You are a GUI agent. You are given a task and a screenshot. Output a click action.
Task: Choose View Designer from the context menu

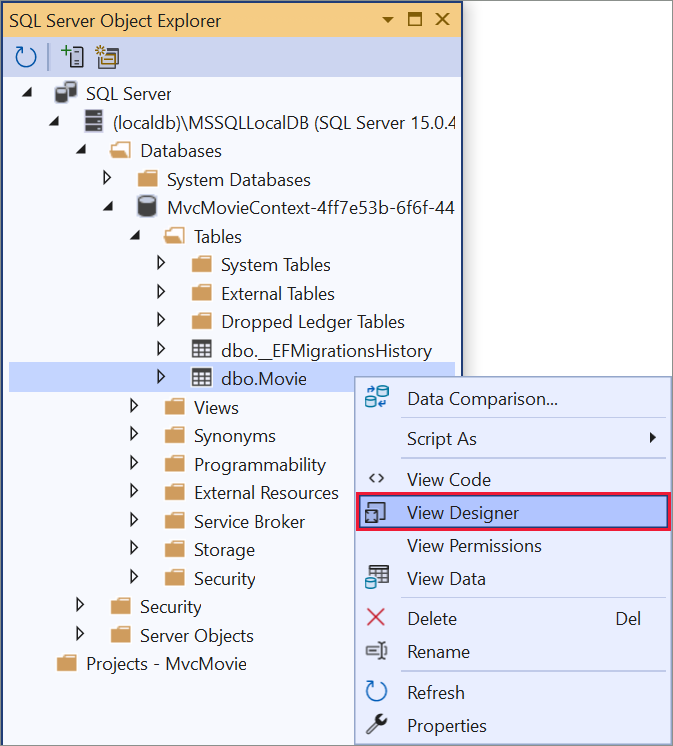point(463,513)
